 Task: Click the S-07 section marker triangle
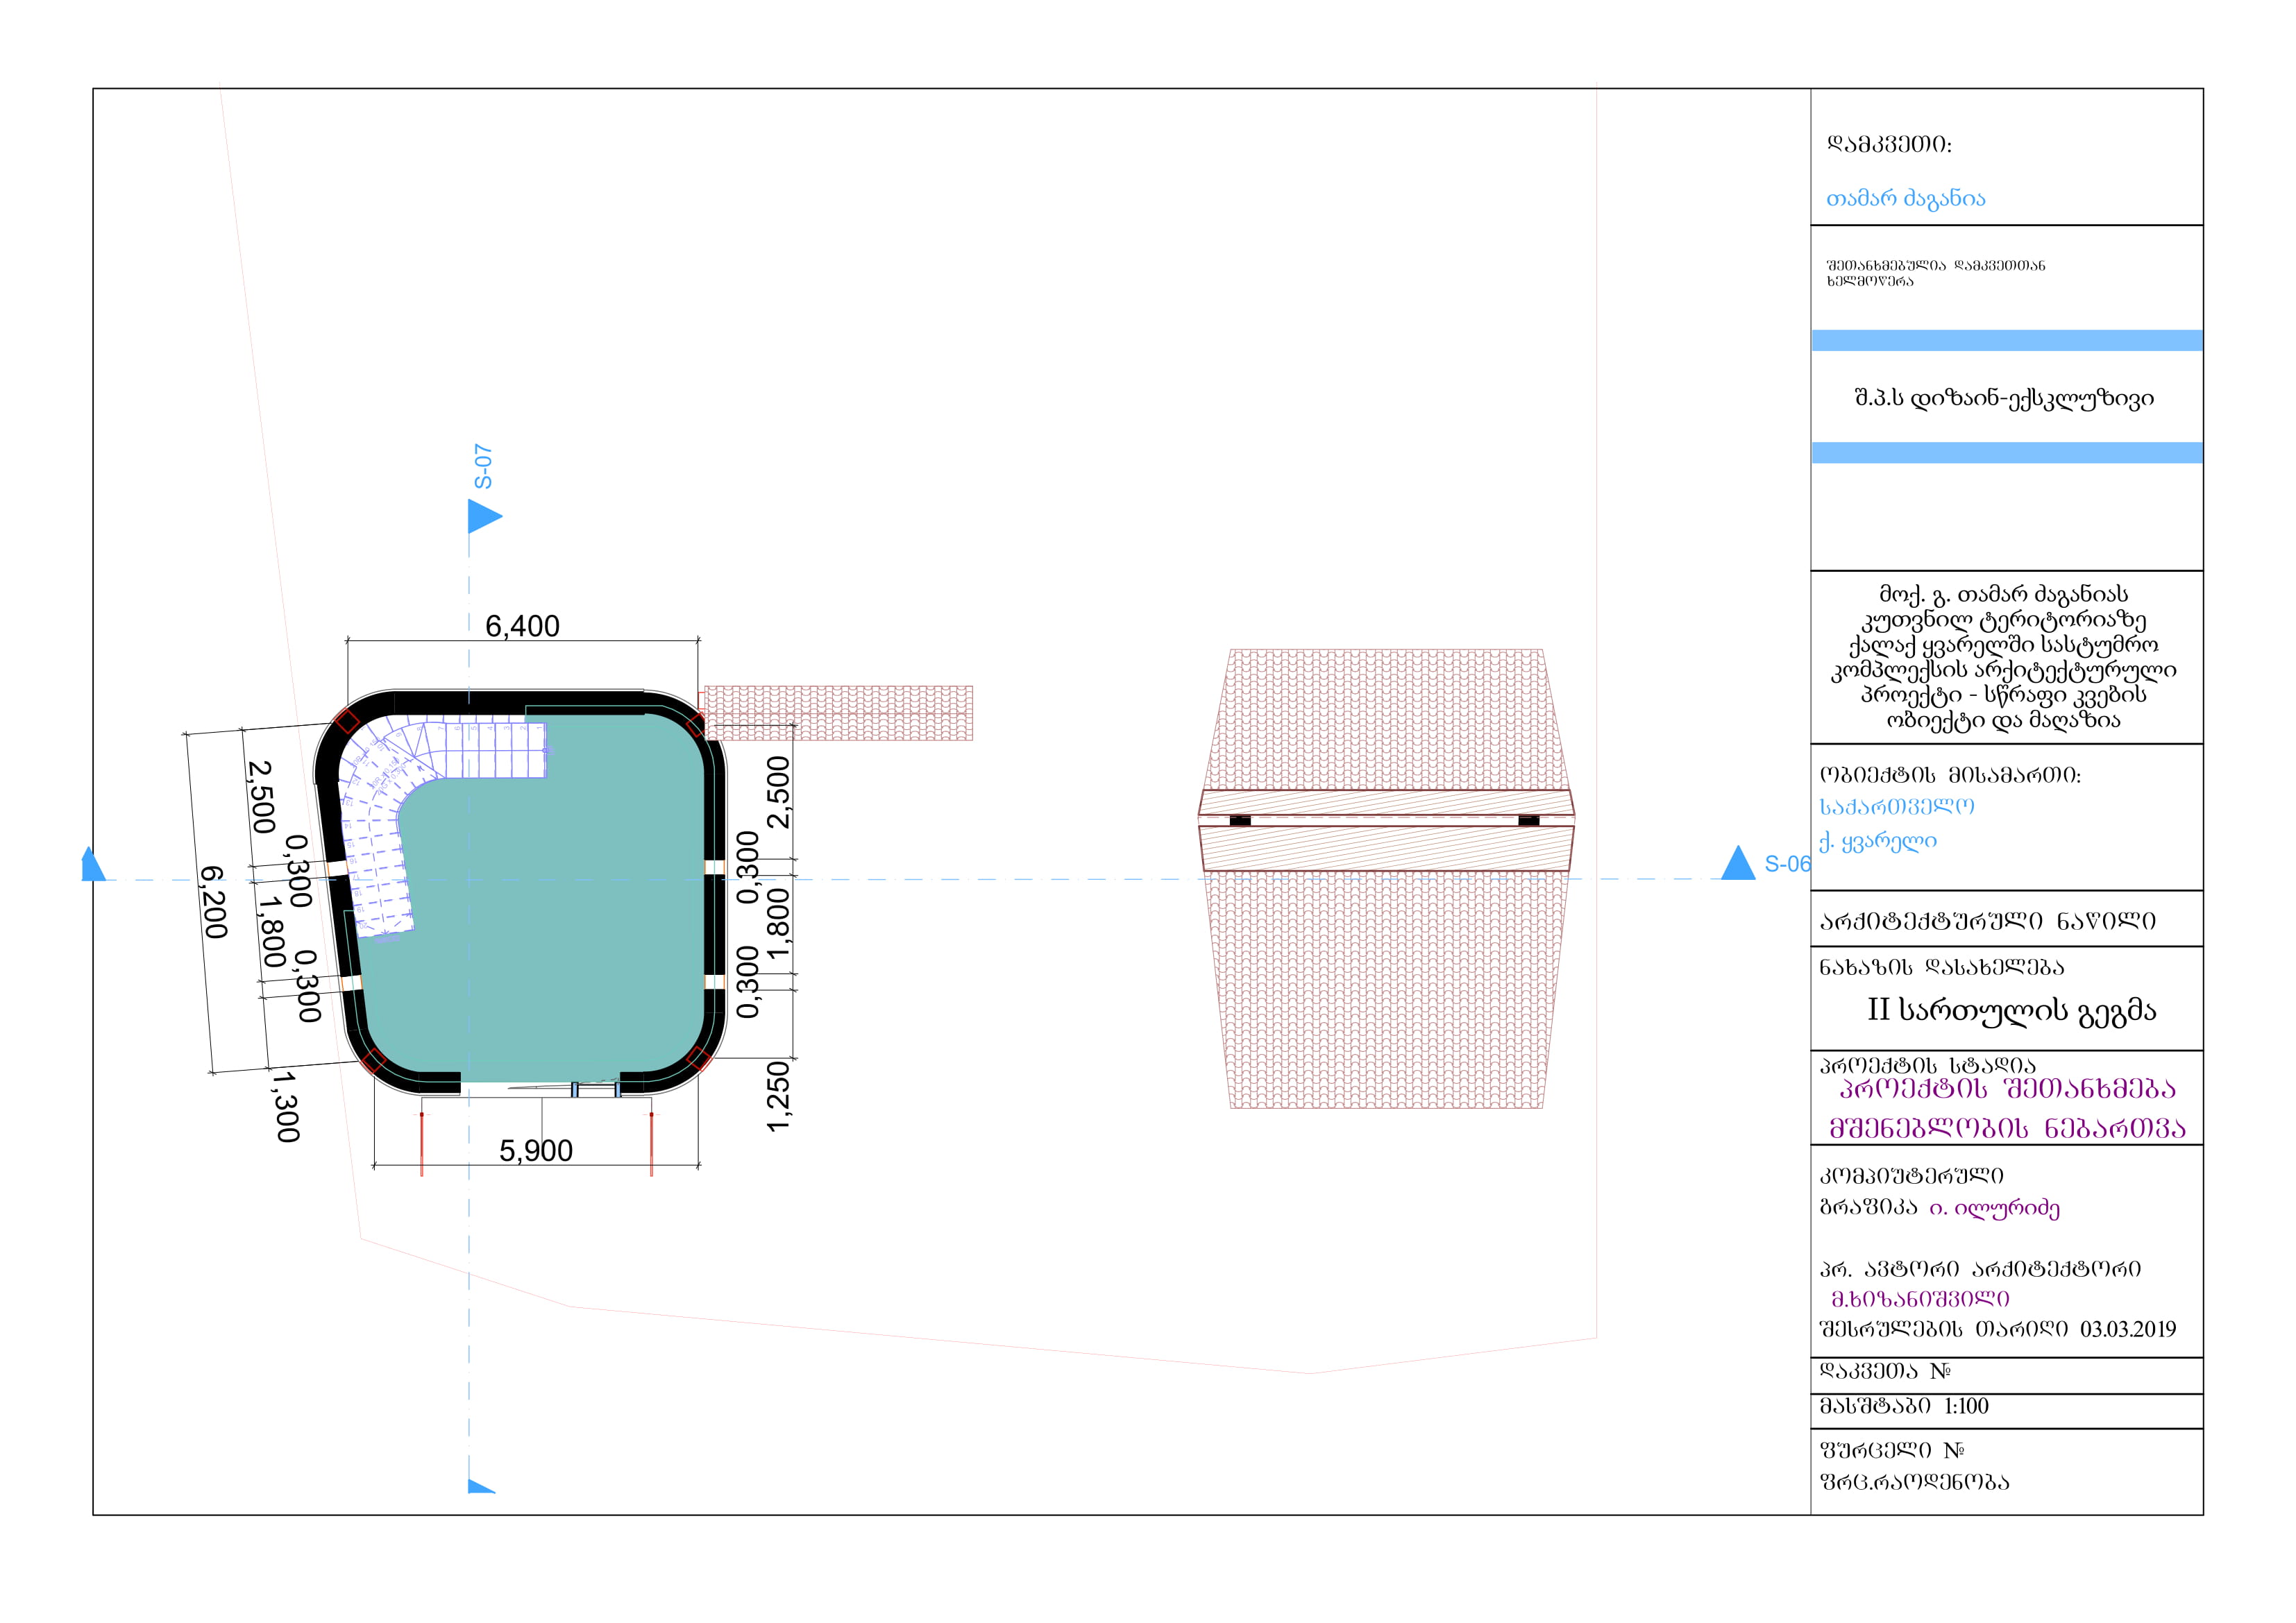pos(481,517)
